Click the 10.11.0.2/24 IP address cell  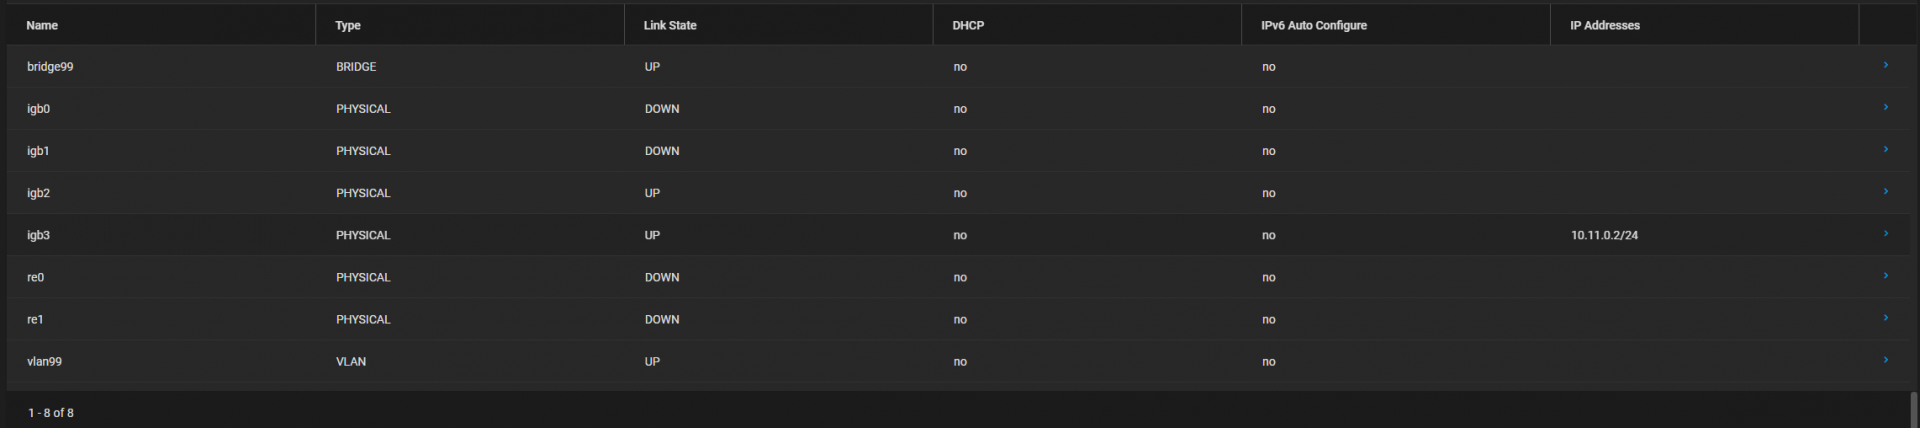tap(1604, 235)
